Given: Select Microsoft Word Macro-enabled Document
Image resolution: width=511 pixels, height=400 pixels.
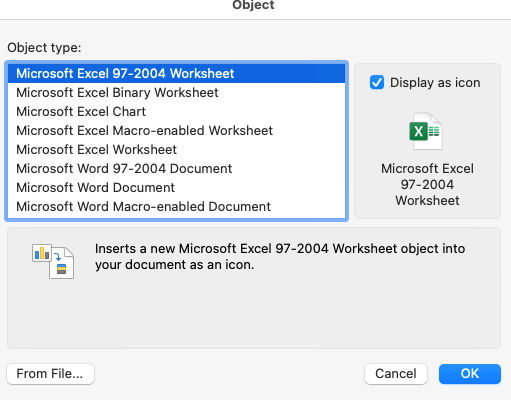Looking at the screenshot, I should coord(176,206).
